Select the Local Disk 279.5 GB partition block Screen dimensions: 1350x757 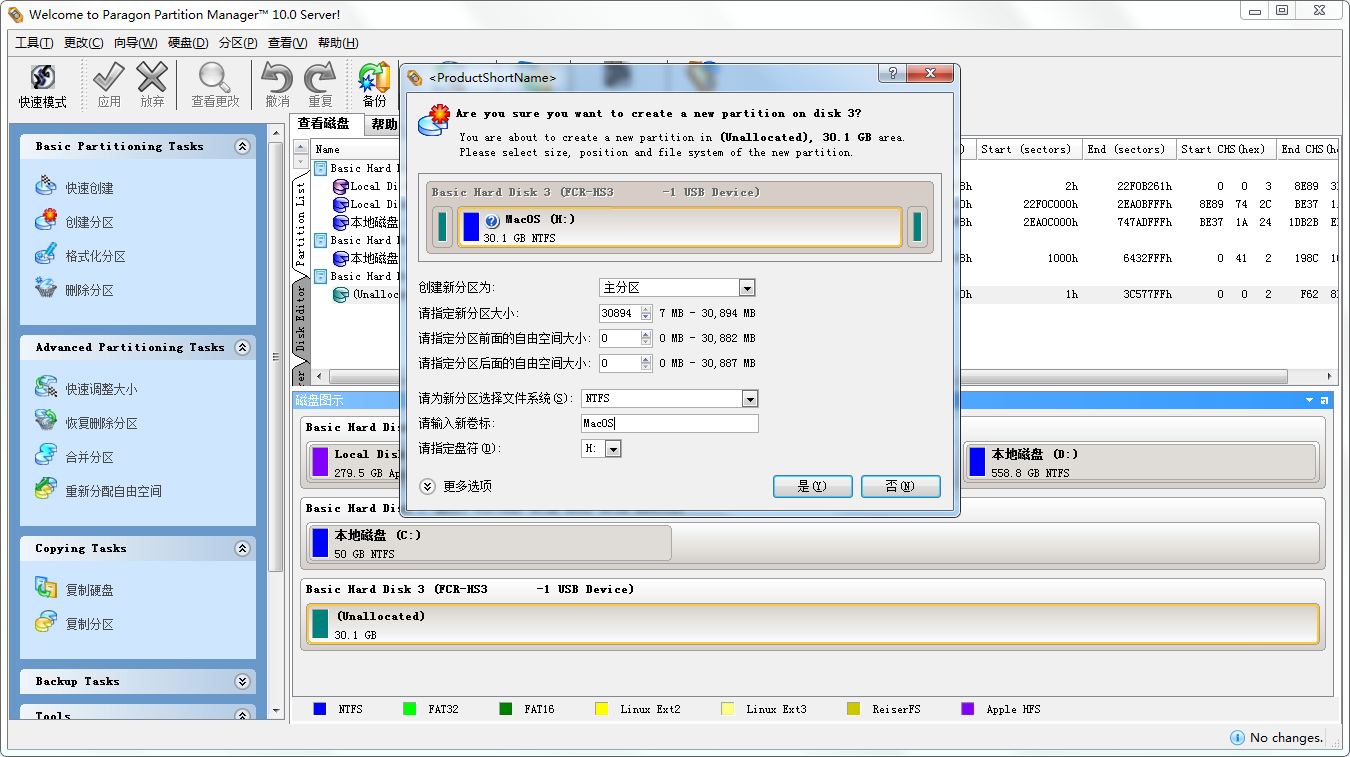[355, 462]
